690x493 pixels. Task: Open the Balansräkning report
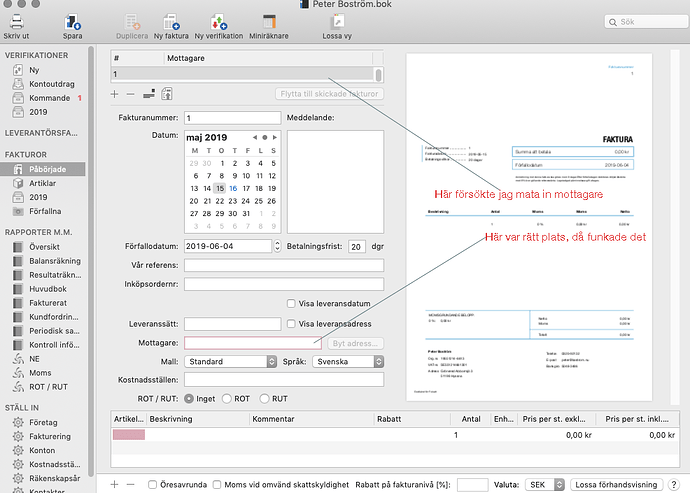tap(55, 261)
